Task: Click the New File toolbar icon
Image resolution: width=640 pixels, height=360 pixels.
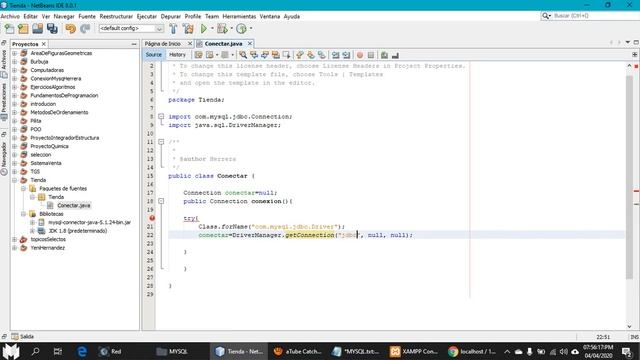Action: coord(9,29)
